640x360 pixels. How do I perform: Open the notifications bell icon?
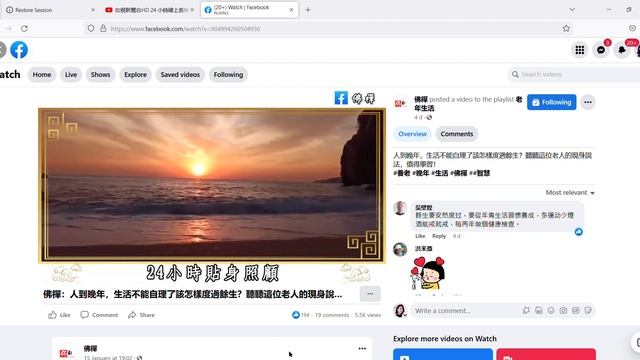[622, 50]
